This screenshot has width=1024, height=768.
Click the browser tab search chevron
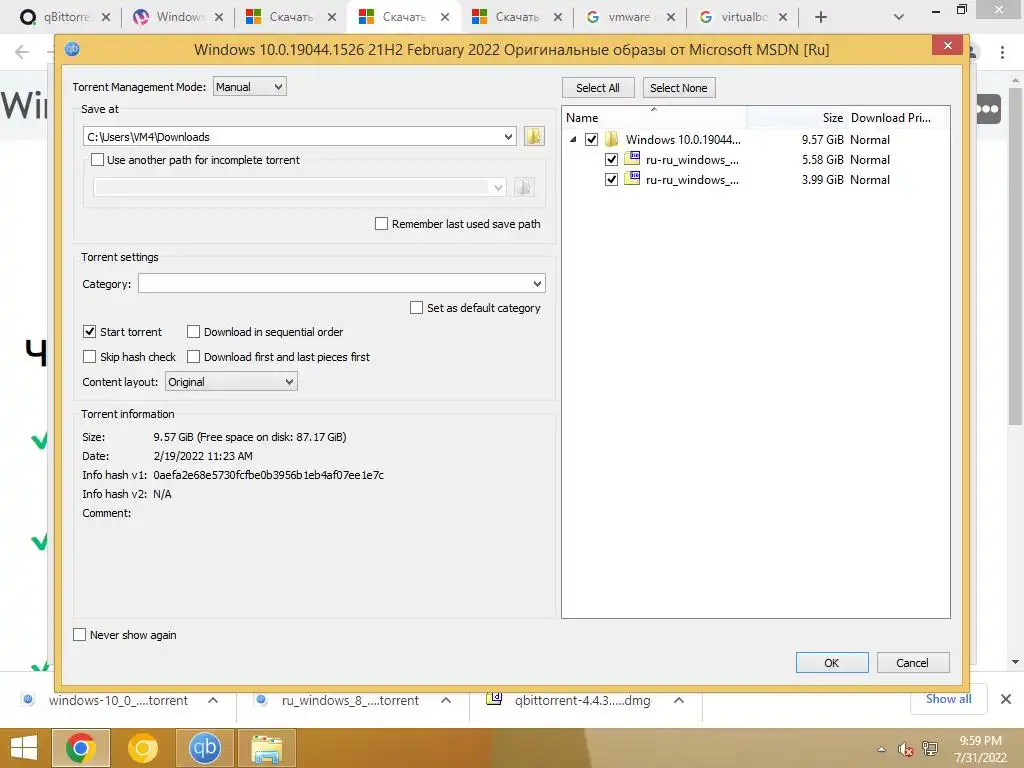pyautogui.click(x=899, y=17)
